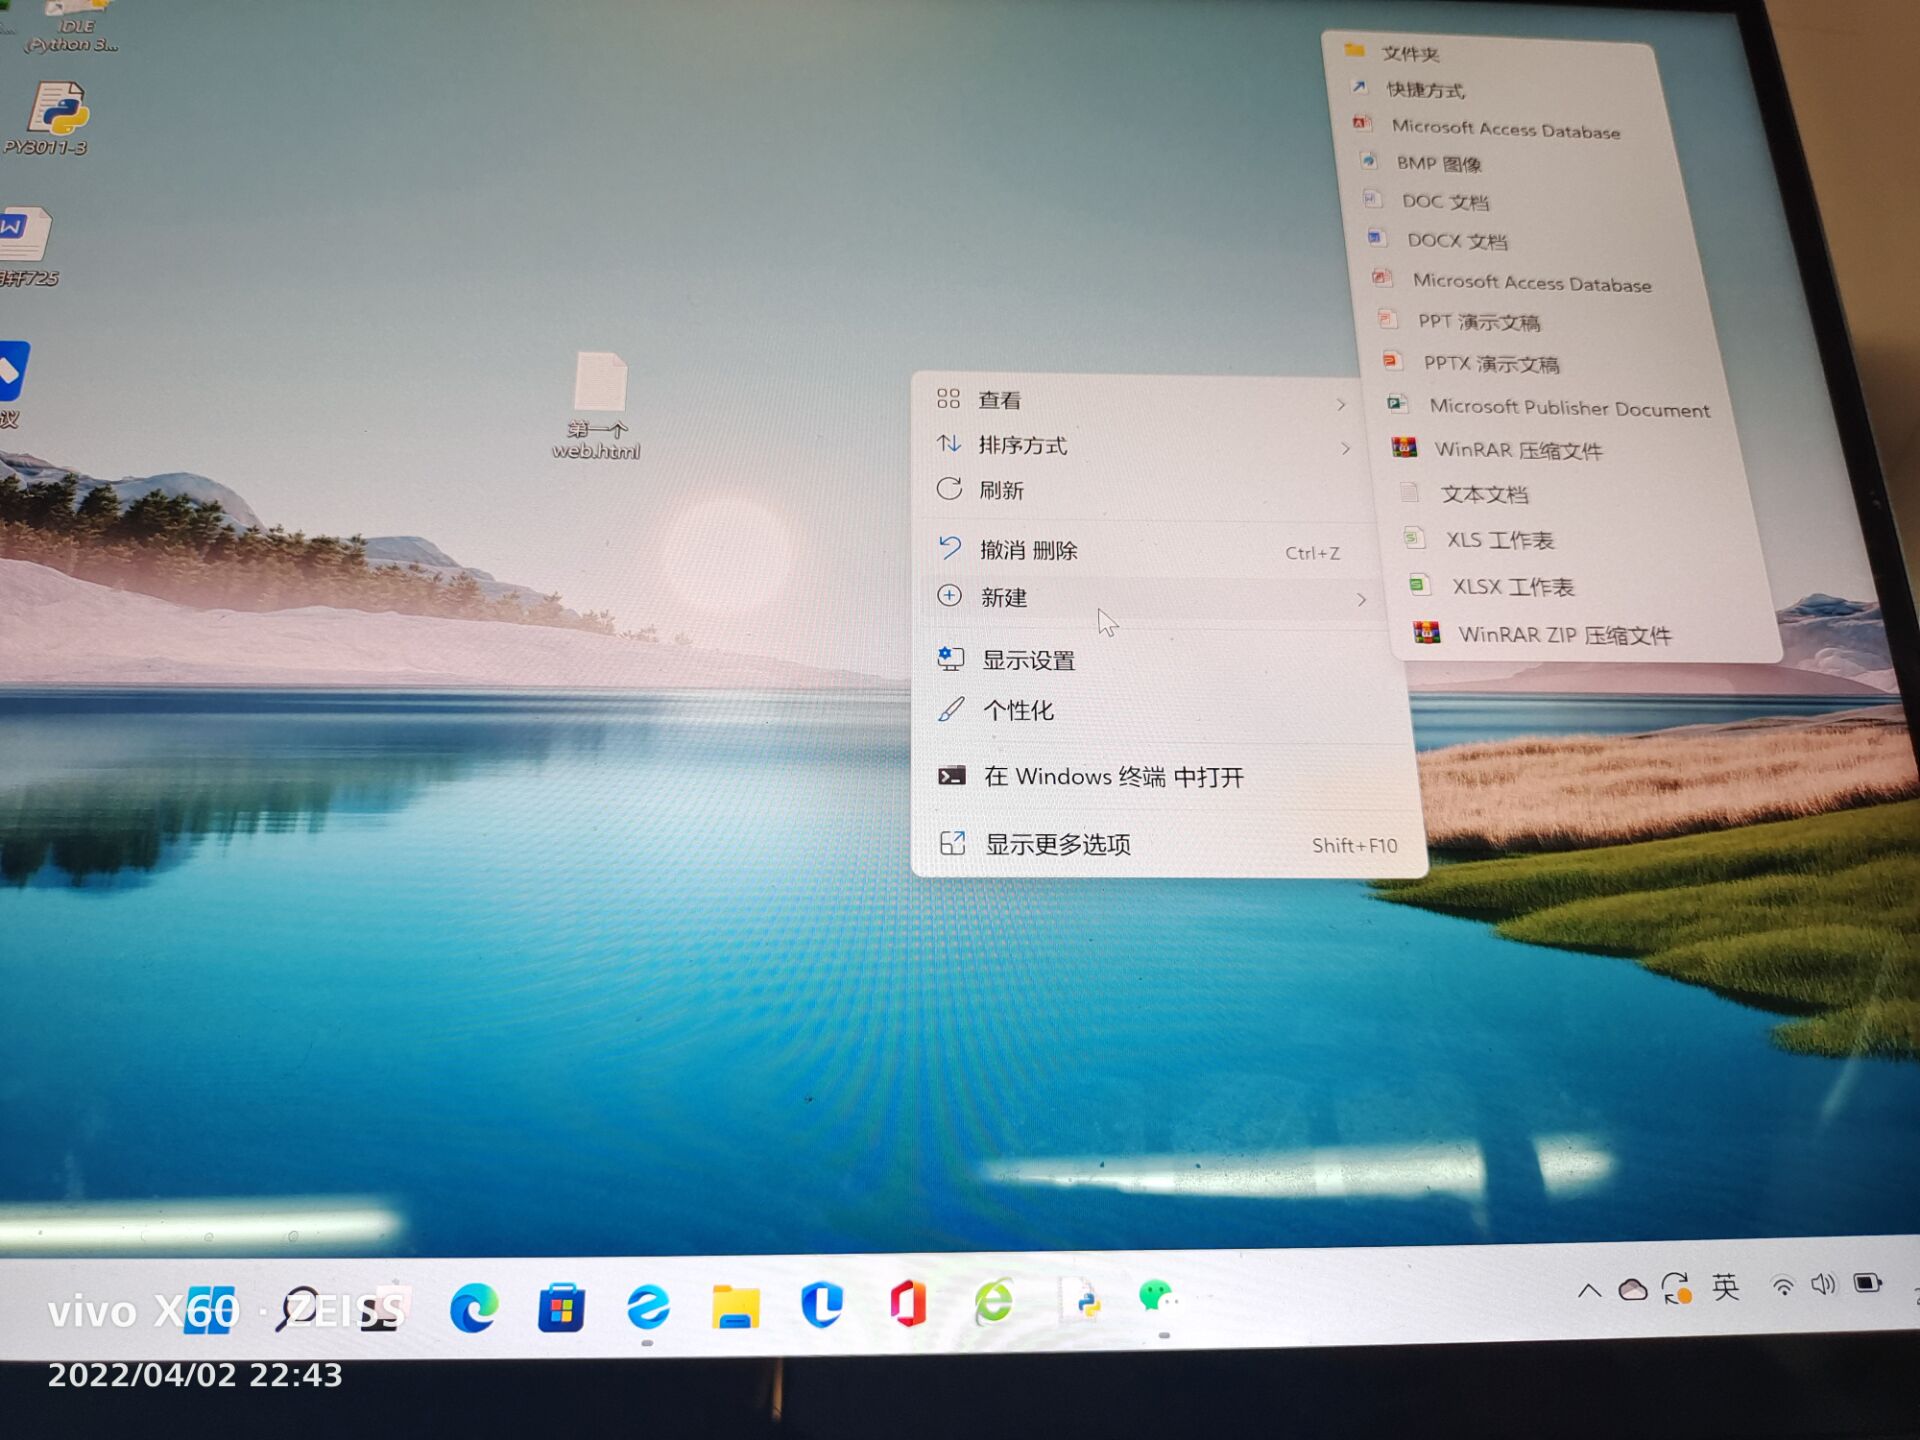Select the 第一个web.html desktop file
The height and width of the screenshot is (1440, 1920).
(x=598, y=405)
